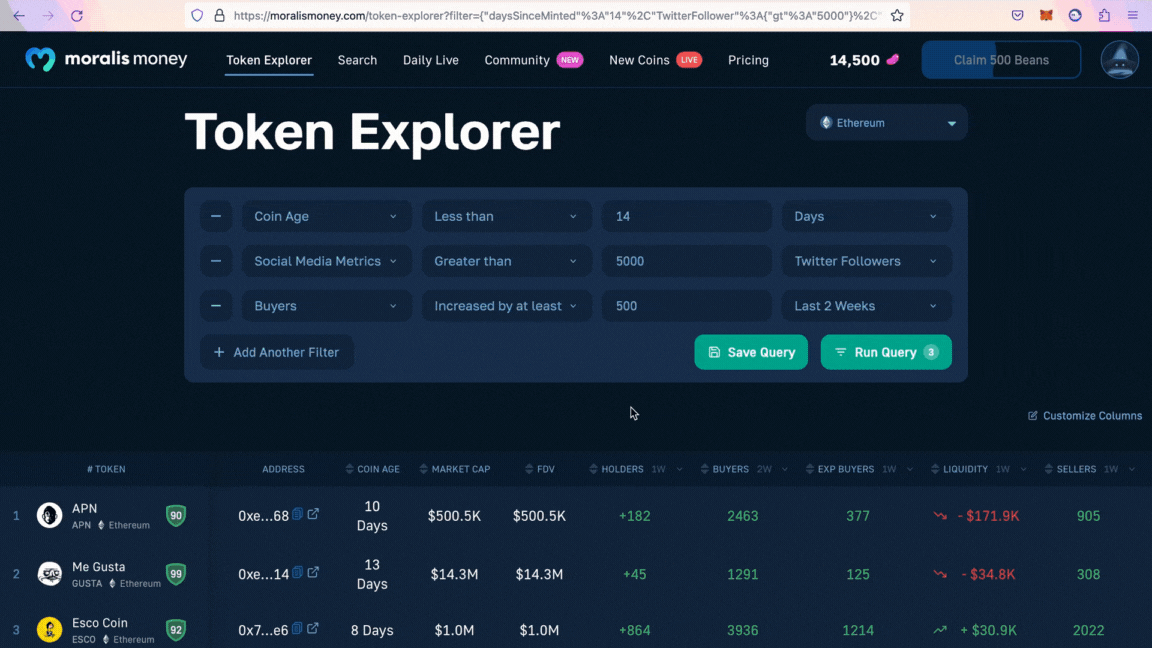
Task: Click the Esco Coin token name
Action: (100, 623)
